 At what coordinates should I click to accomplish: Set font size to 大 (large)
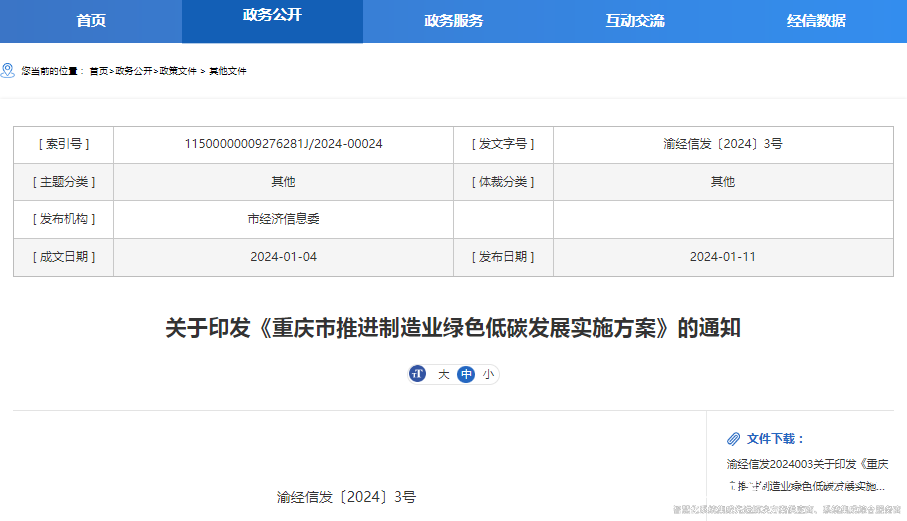point(443,374)
